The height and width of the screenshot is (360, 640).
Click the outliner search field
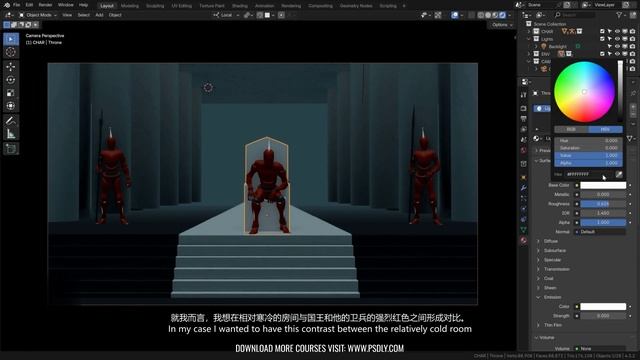575,15
